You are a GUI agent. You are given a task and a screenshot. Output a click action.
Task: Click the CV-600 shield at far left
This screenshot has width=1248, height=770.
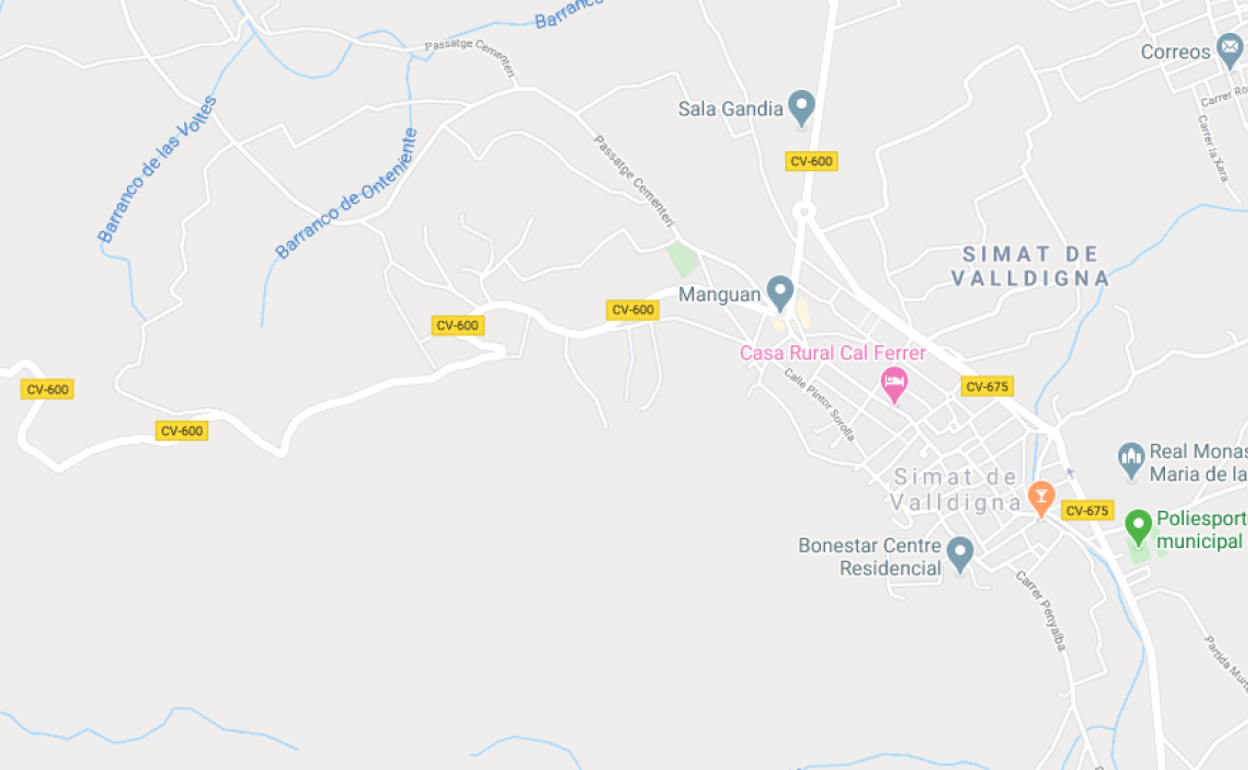pyautogui.click(x=47, y=389)
